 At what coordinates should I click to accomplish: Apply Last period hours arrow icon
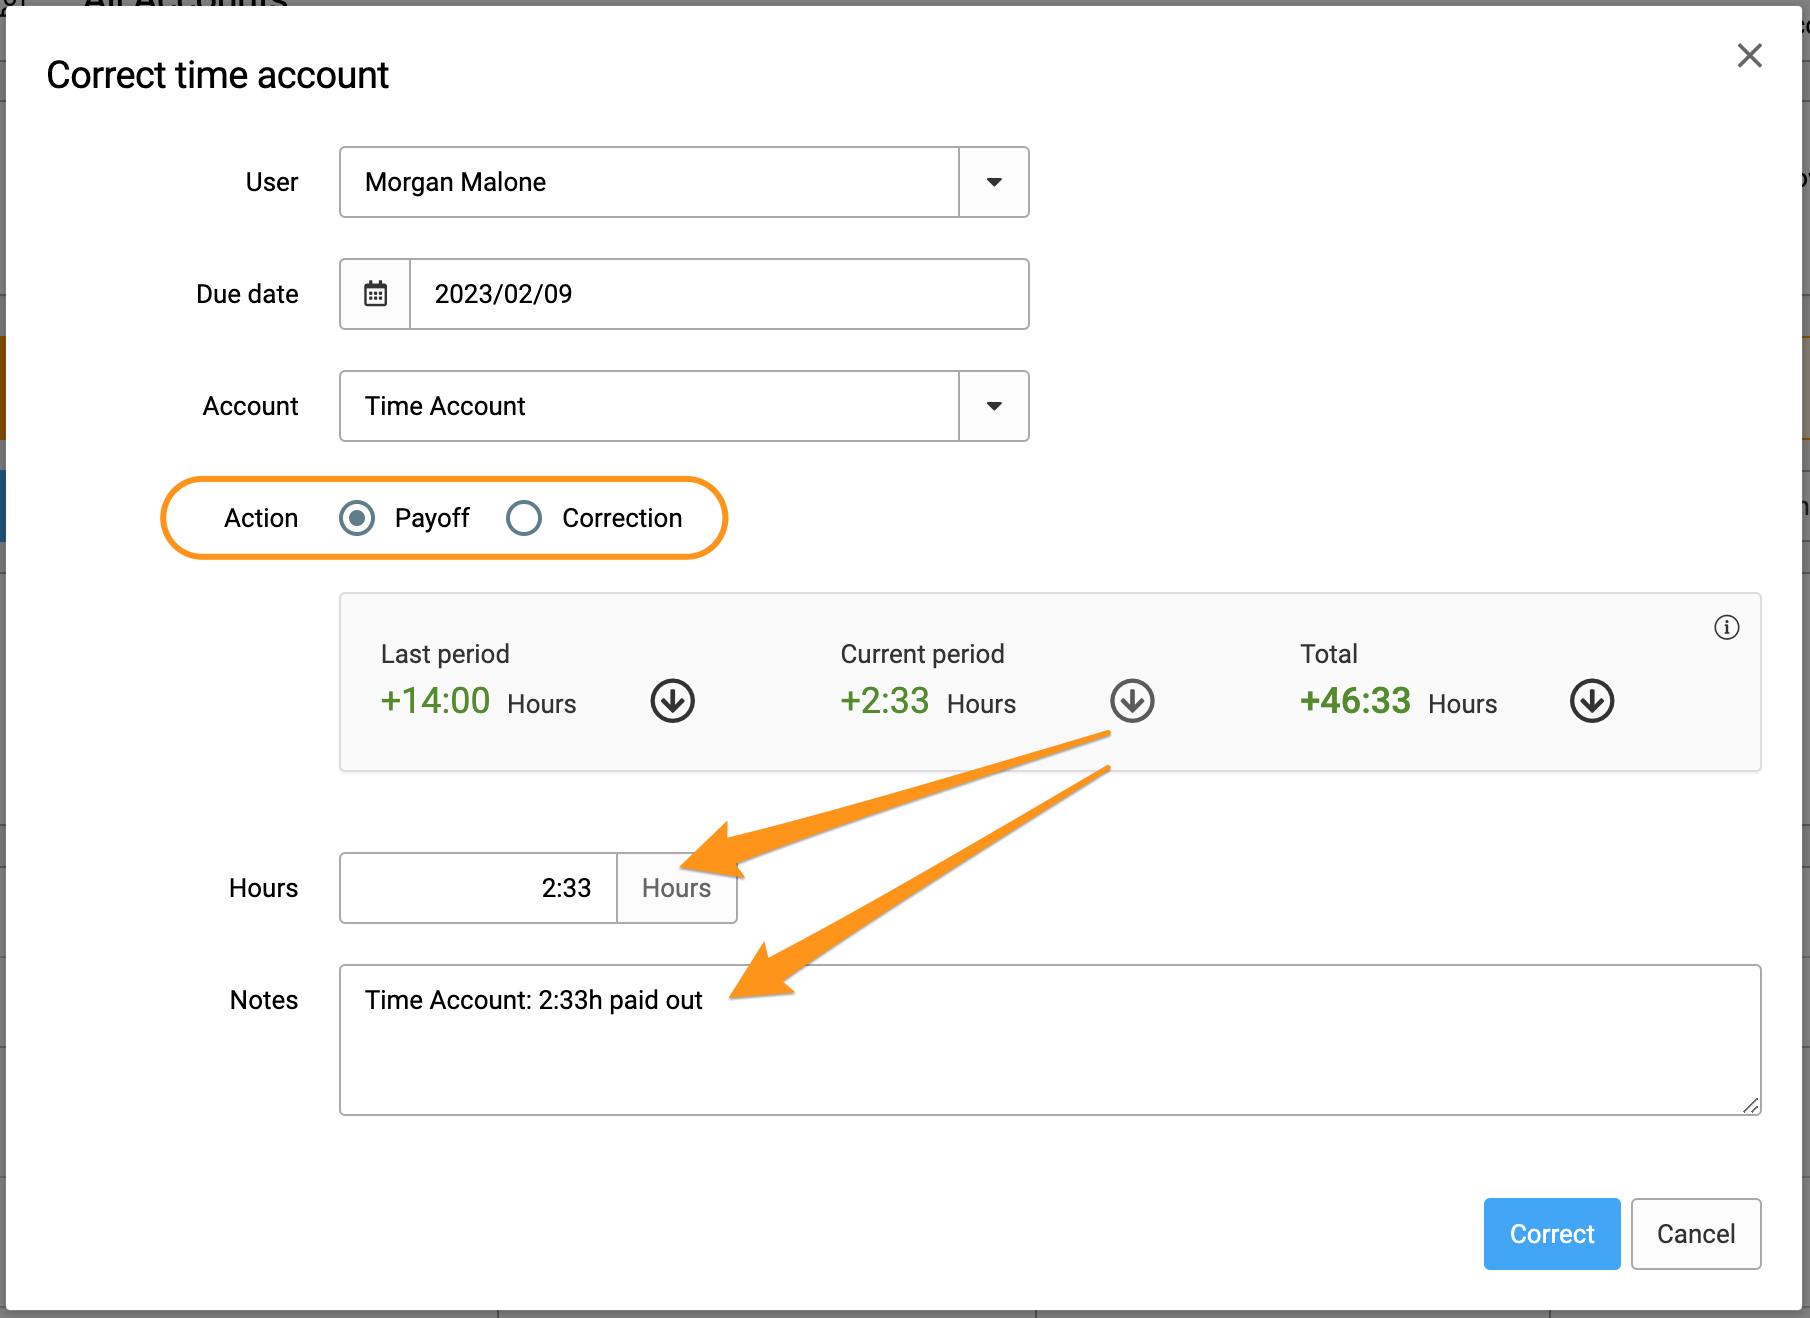coord(673,701)
